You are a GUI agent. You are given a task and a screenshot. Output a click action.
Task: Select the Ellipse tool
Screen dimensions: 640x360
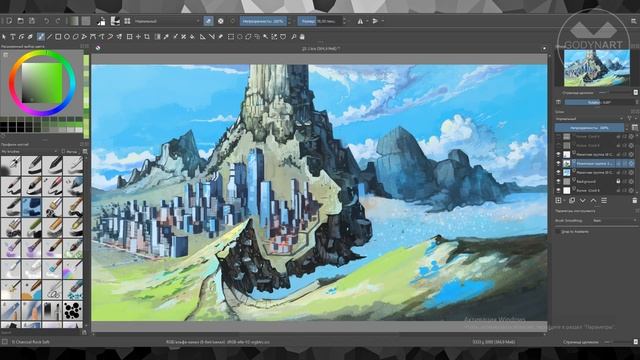click(67, 37)
